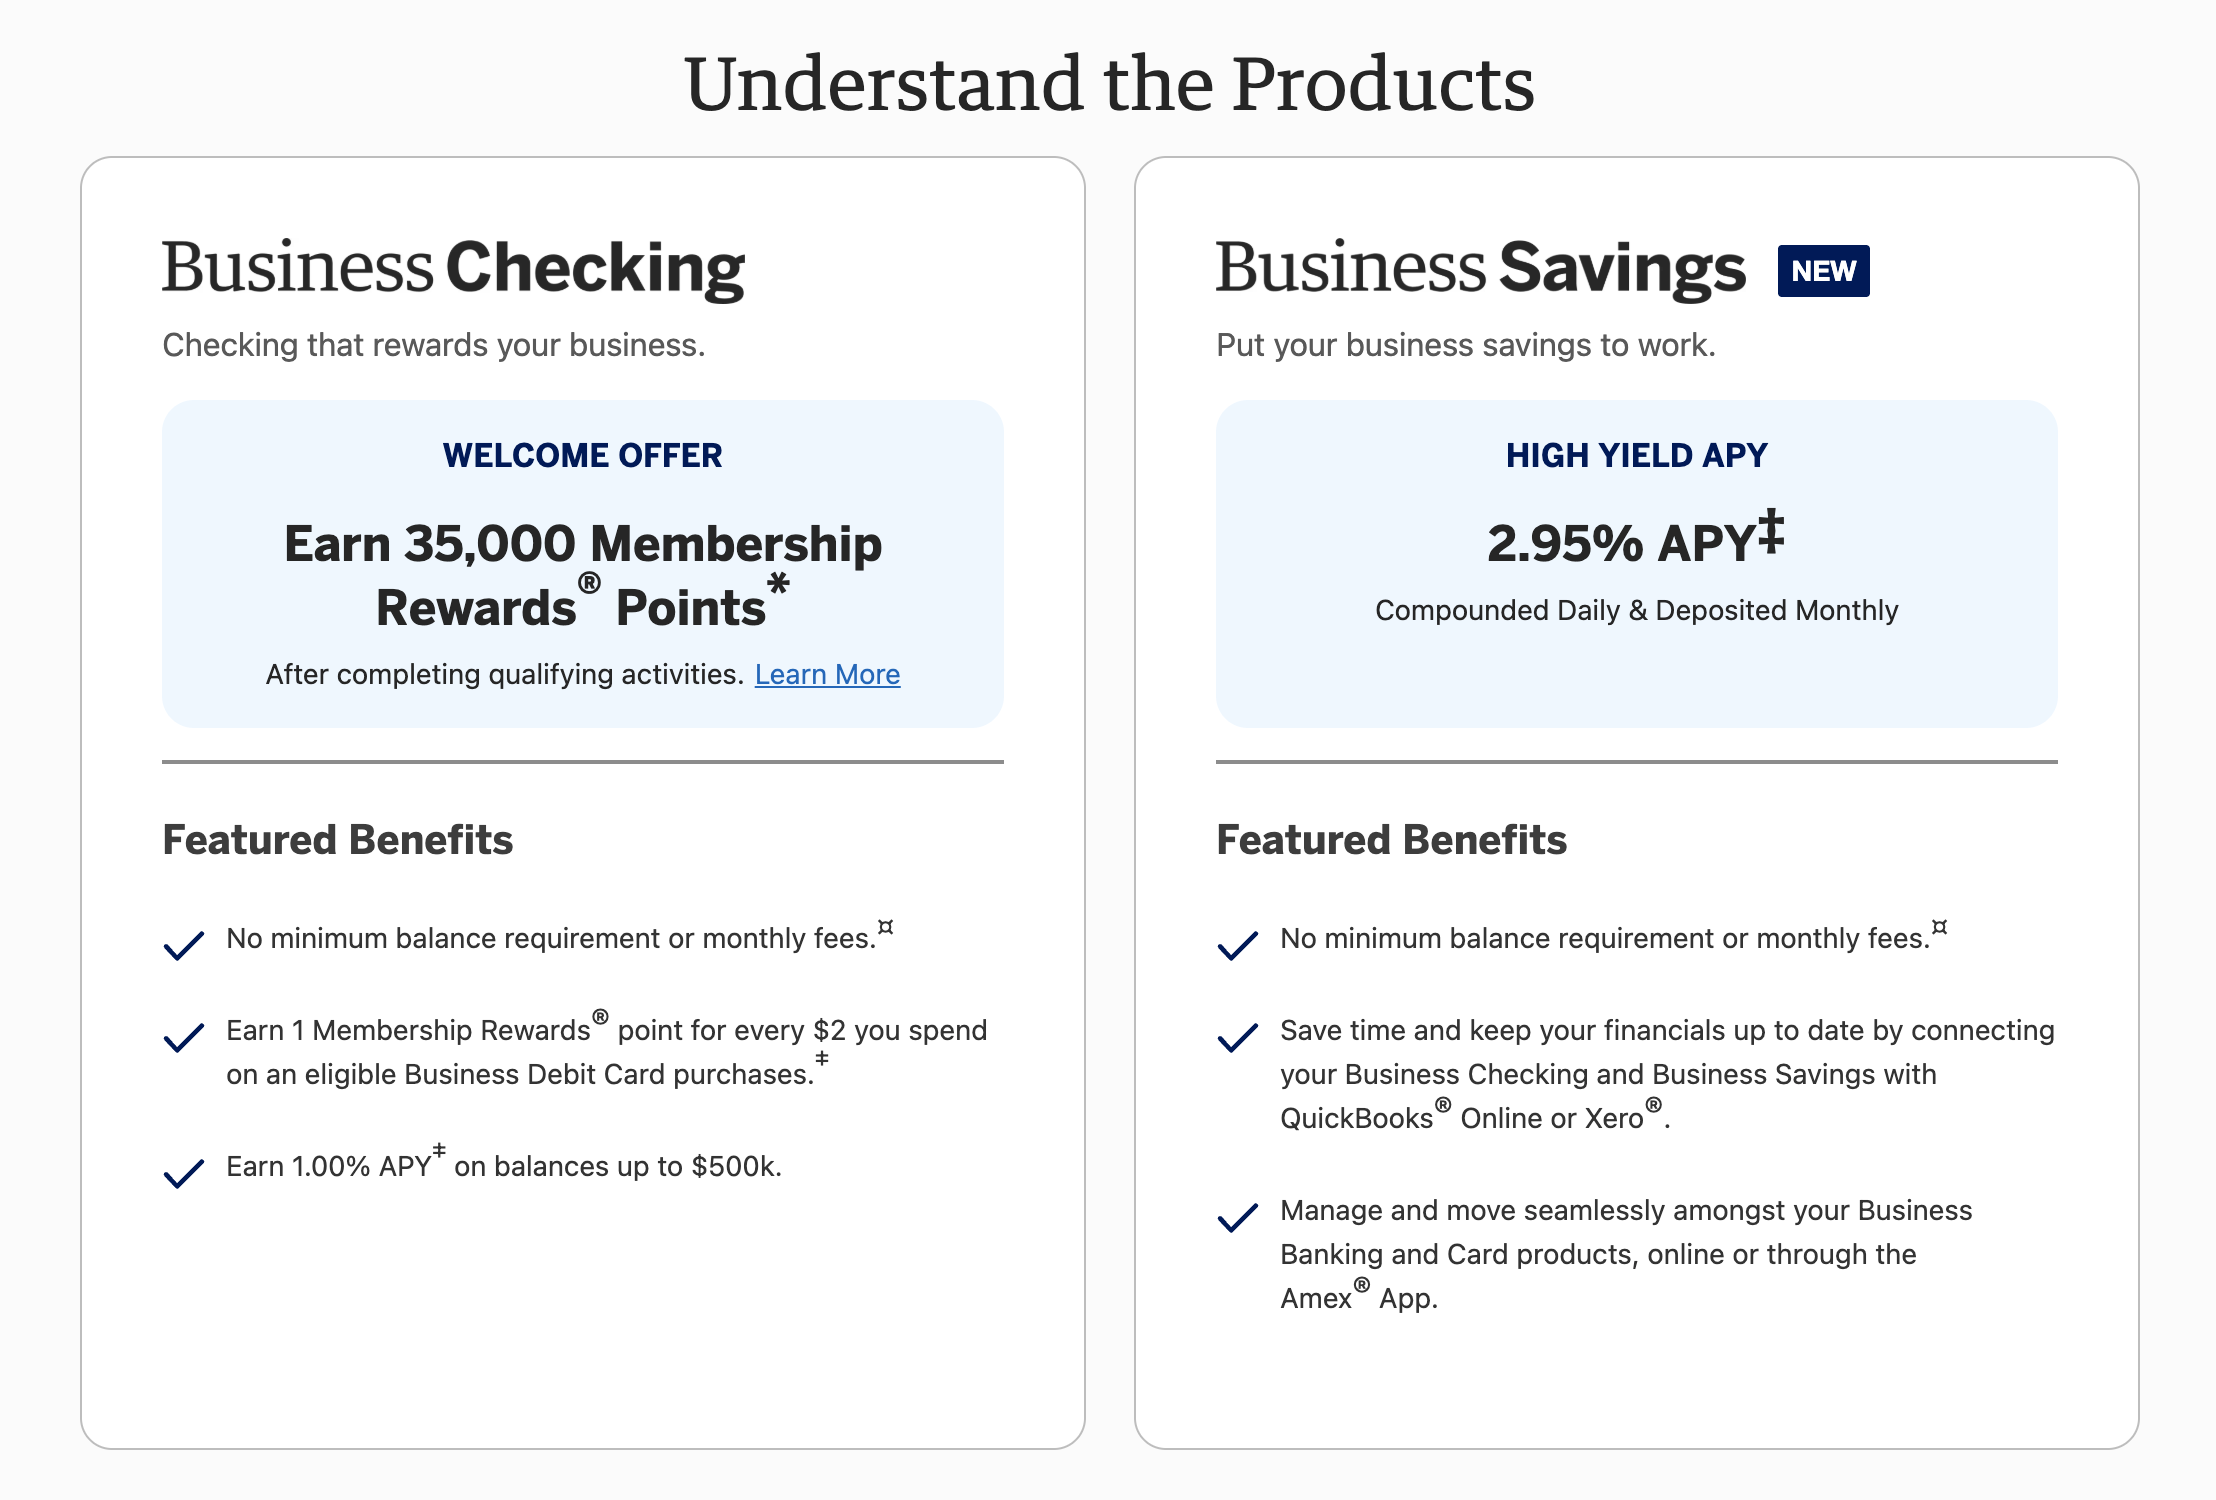This screenshot has height=1500, width=2216.
Task: Click Earn 35,000 Membership Rewards Points text
Action: 583,574
